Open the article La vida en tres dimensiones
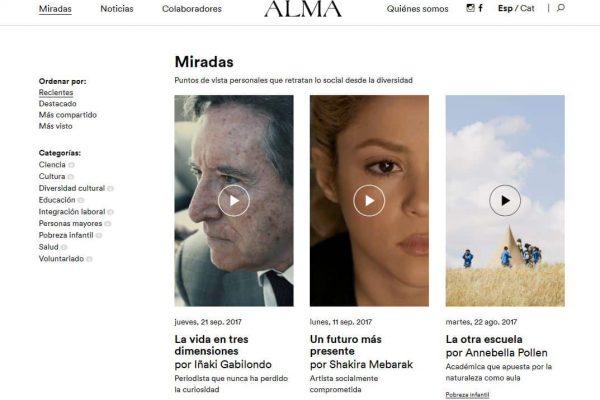The image size is (600, 400). click(x=211, y=345)
